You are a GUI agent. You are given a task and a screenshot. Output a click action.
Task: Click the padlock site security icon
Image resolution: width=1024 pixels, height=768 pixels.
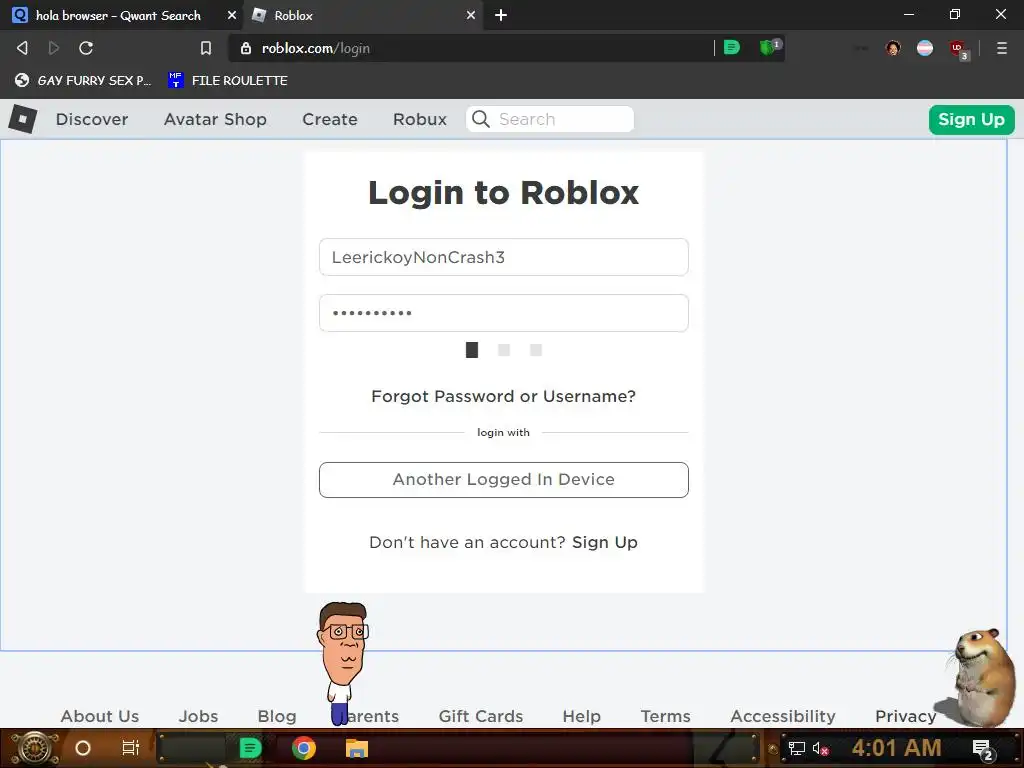click(x=246, y=48)
